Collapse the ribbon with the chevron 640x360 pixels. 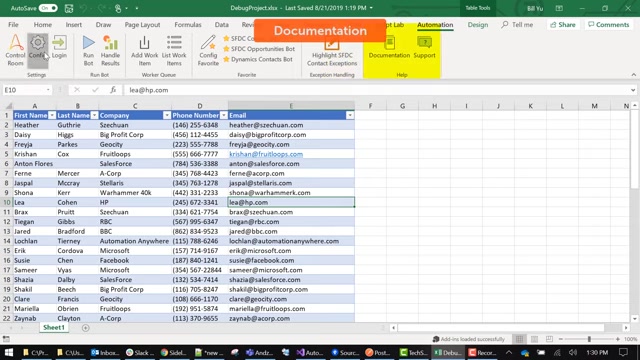coord(633,75)
